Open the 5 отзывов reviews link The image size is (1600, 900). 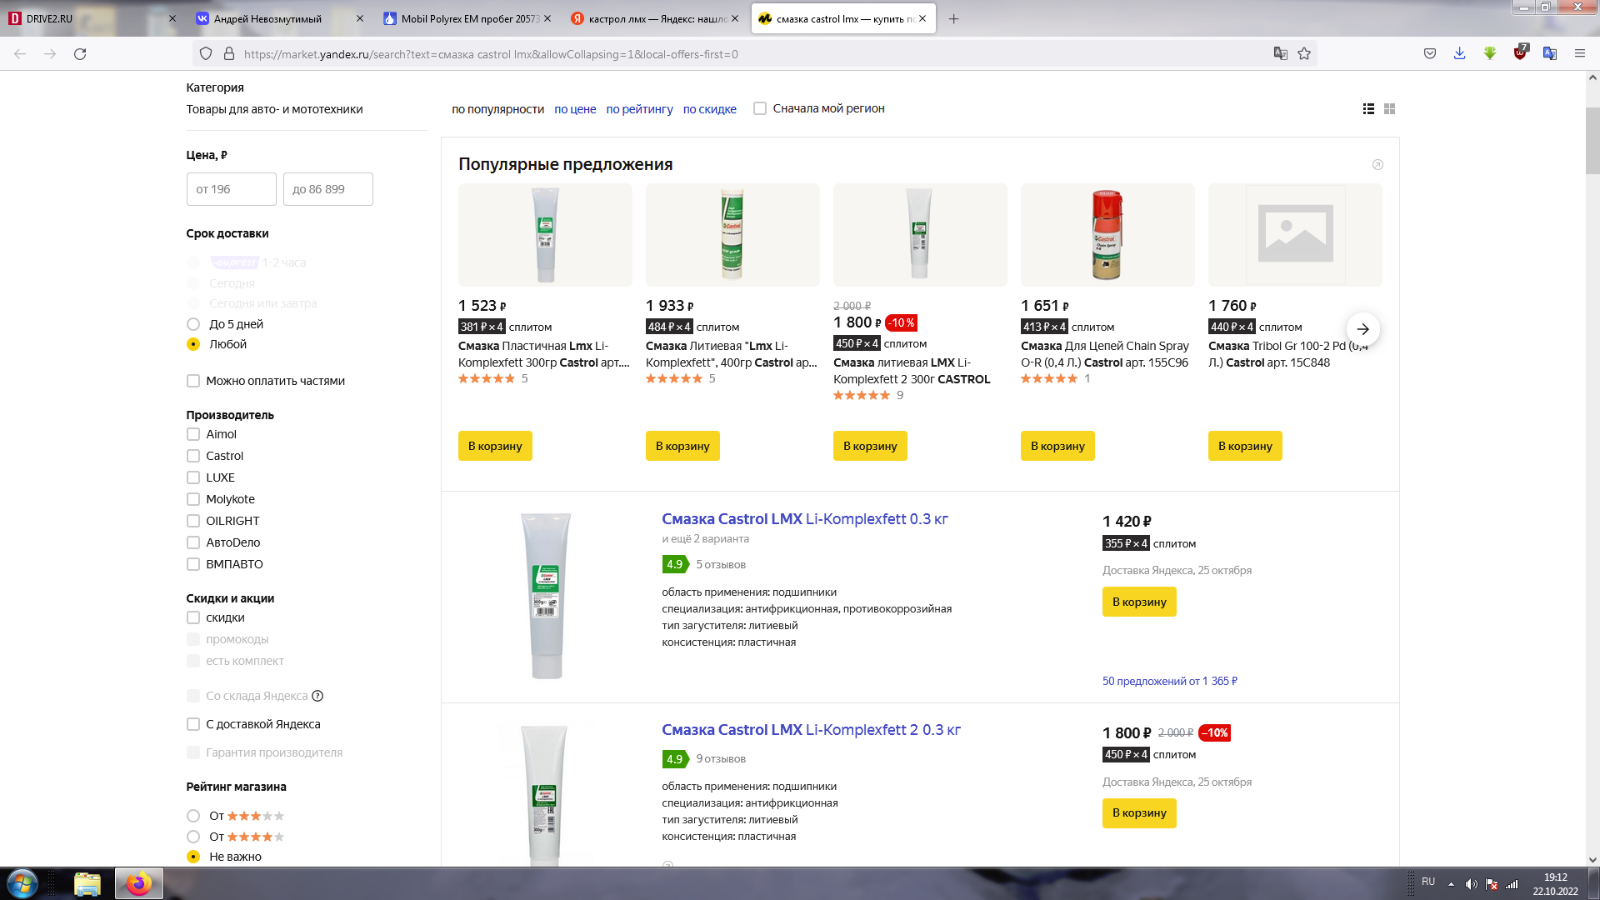click(x=720, y=565)
